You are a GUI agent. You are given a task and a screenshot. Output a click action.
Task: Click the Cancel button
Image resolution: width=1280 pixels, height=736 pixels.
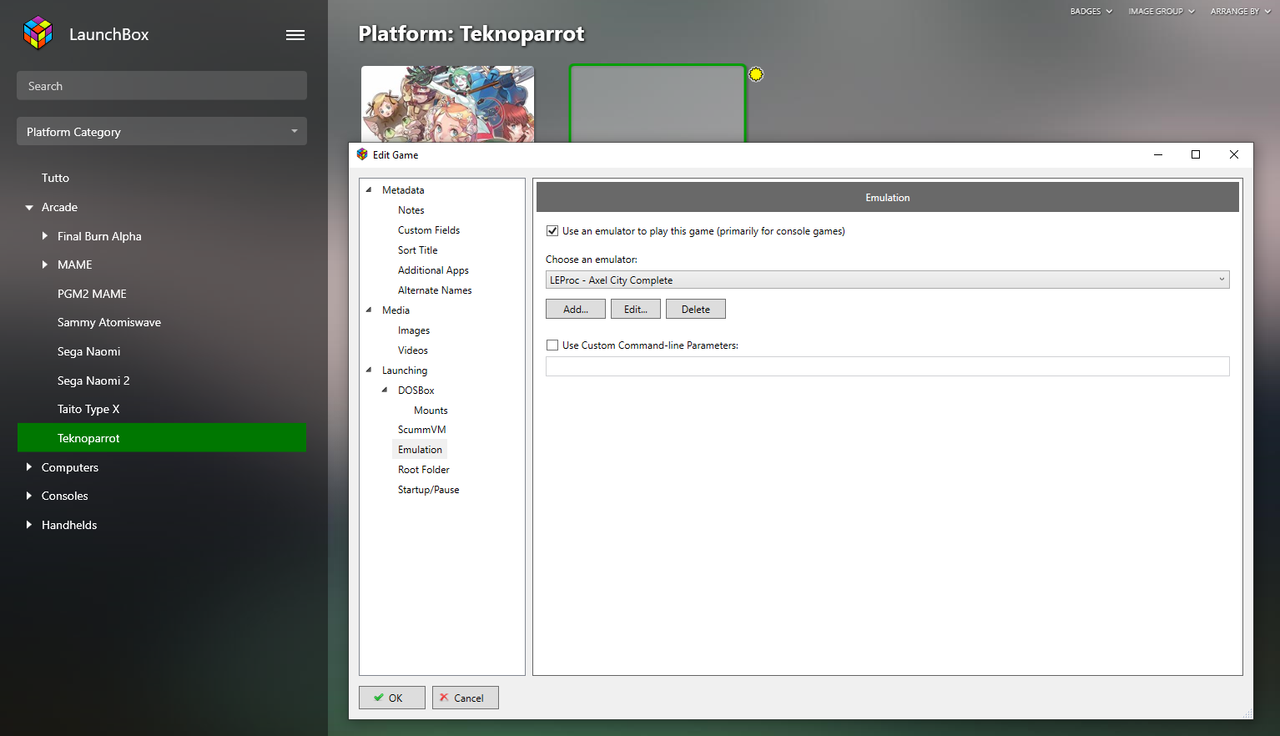point(465,698)
